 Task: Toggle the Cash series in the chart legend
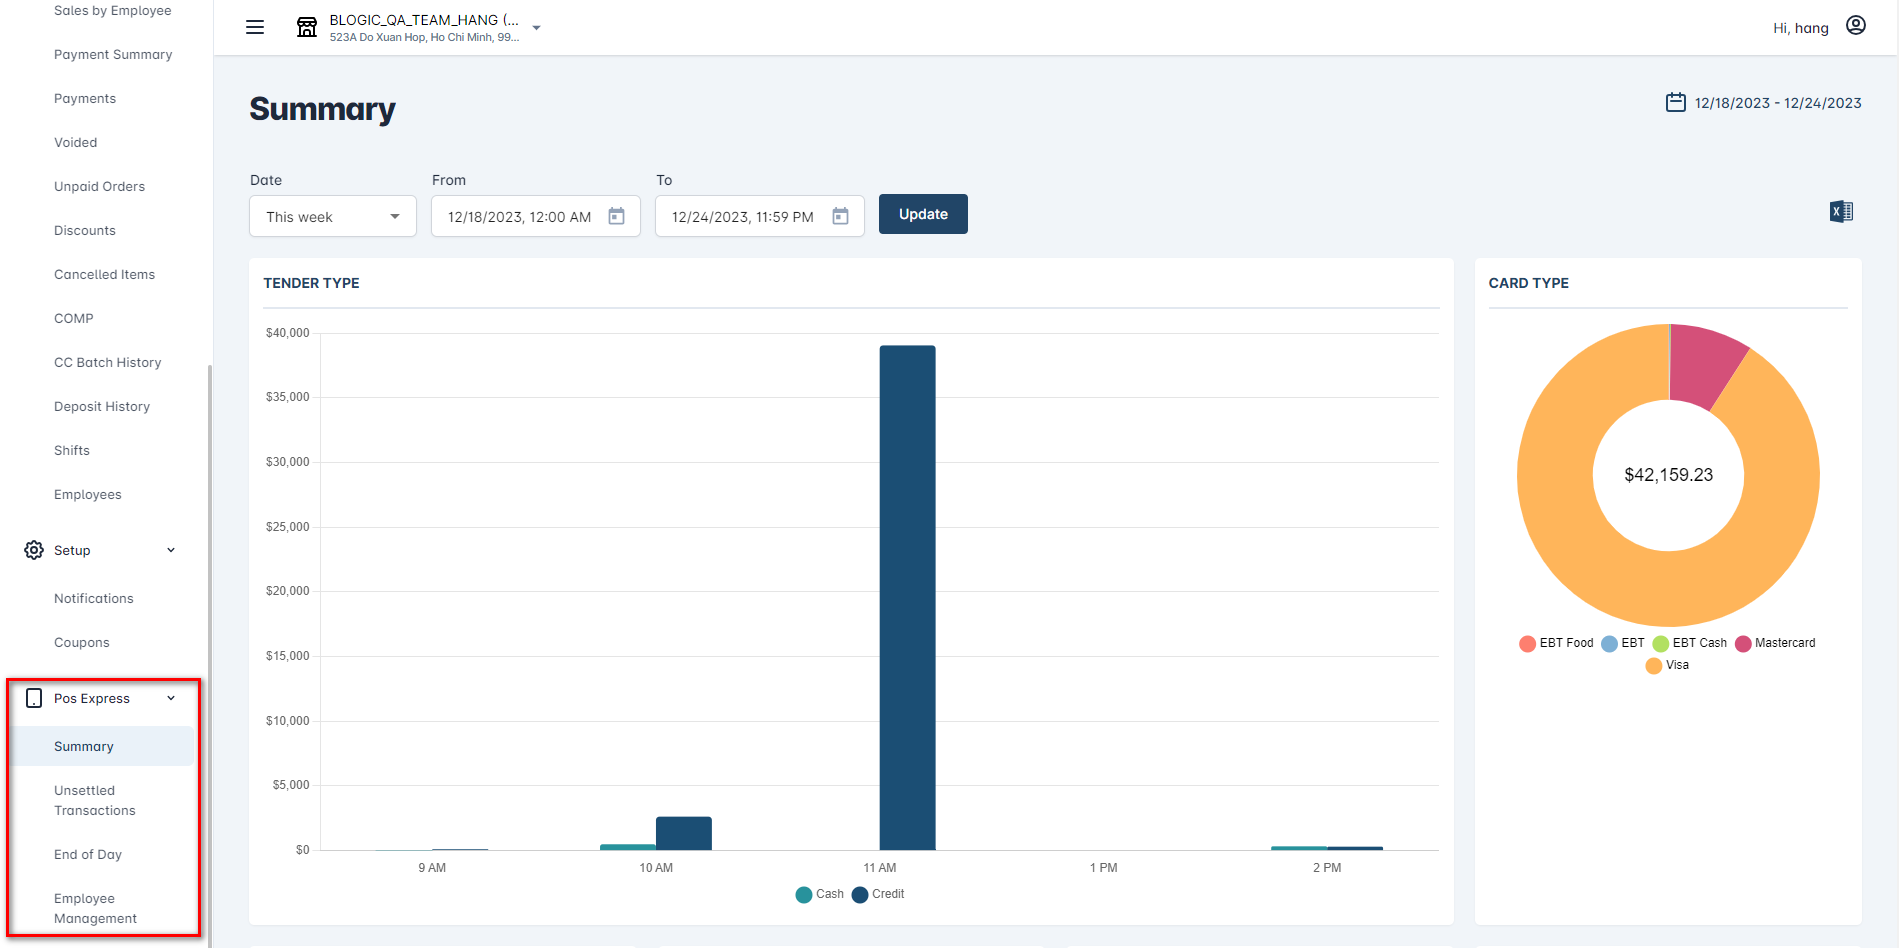(x=820, y=894)
